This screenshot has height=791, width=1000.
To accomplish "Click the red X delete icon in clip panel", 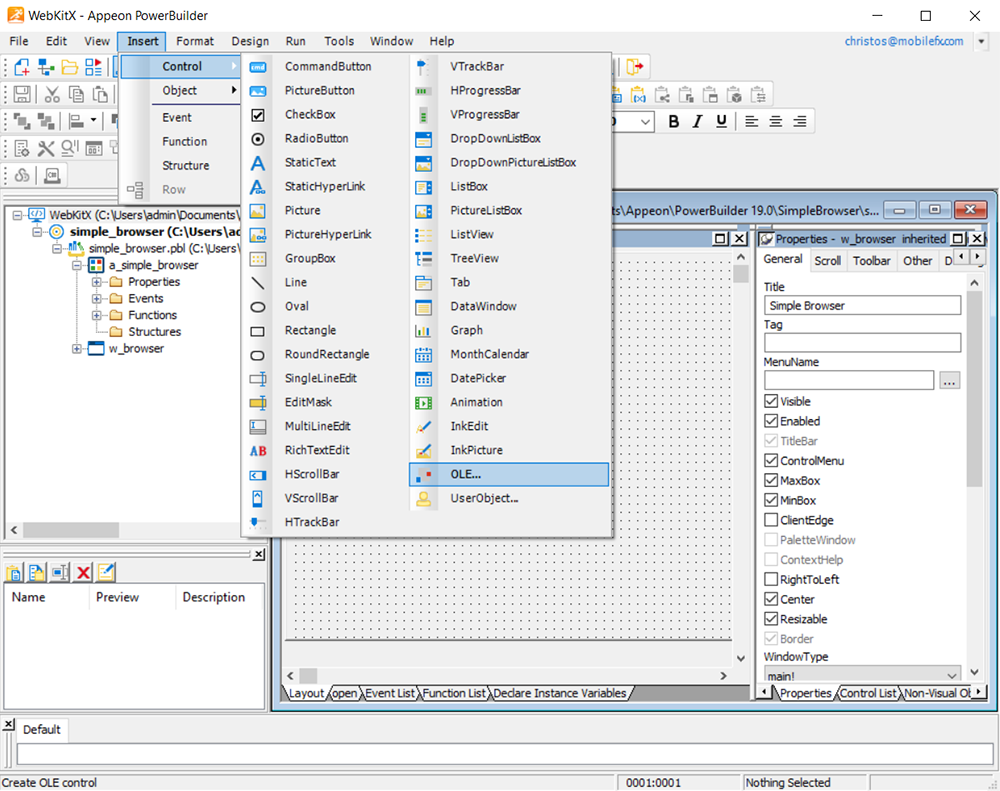I will pyautogui.click(x=83, y=572).
